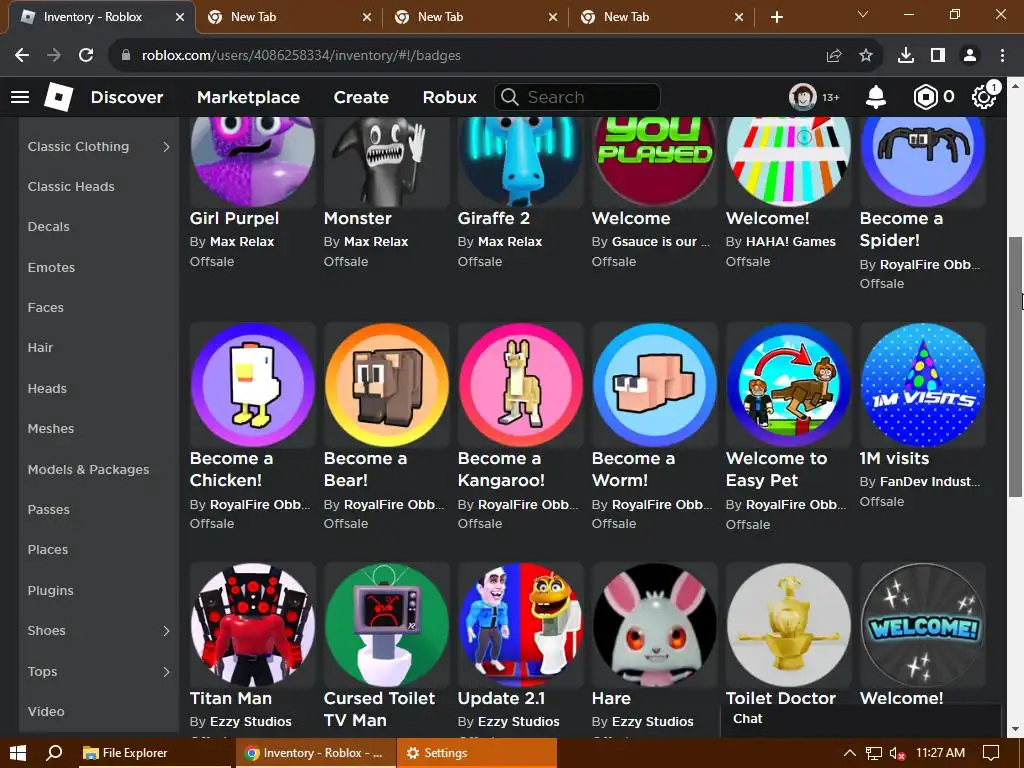This screenshot has width=1024, height=768.
Task: Select the Hair category
Action: point(40,347)
